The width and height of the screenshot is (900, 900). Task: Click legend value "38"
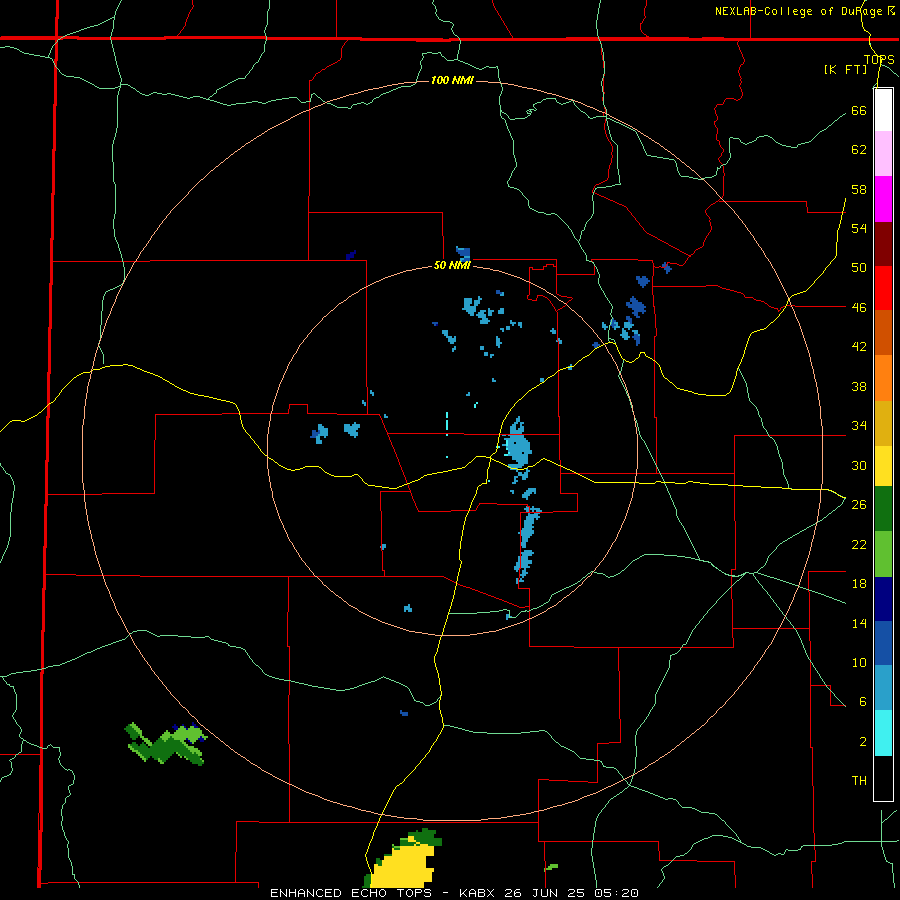pos(859,386)
